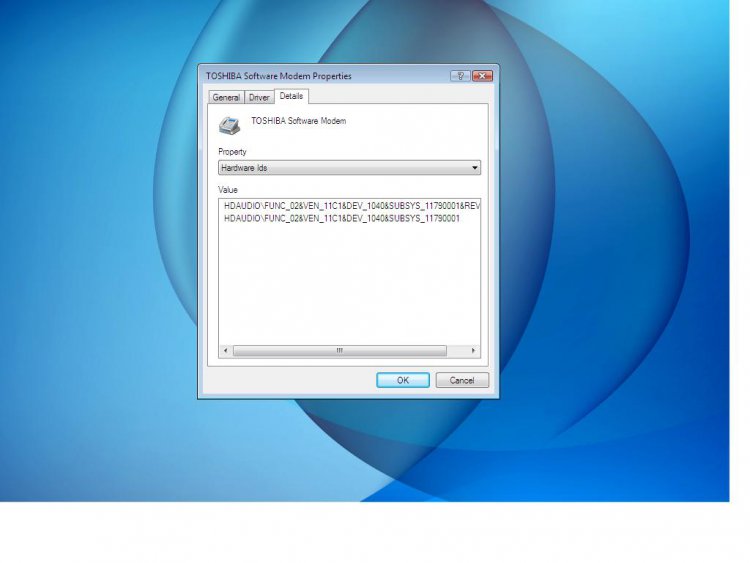Select the Details tab

point(291,96)
